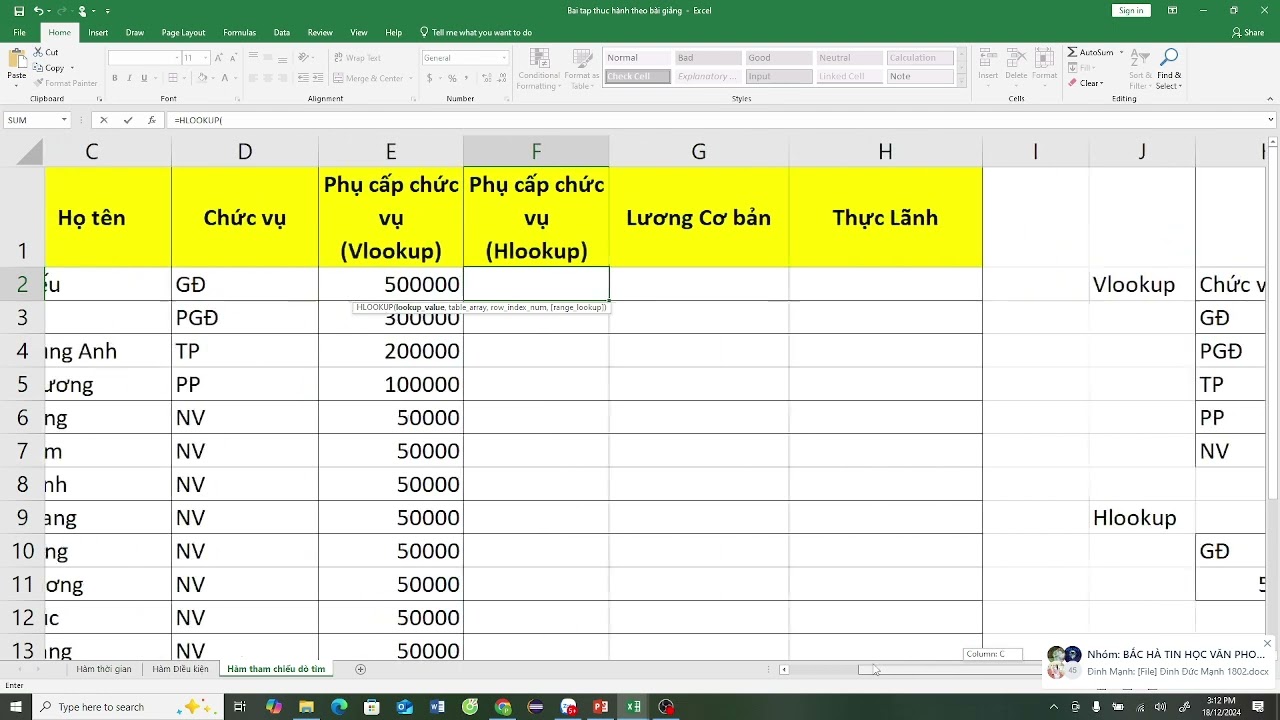This screenshot has width=1280, height=720.
Task: Open PowerPoint from the taskbar
Action: click(x=600, y=707)
